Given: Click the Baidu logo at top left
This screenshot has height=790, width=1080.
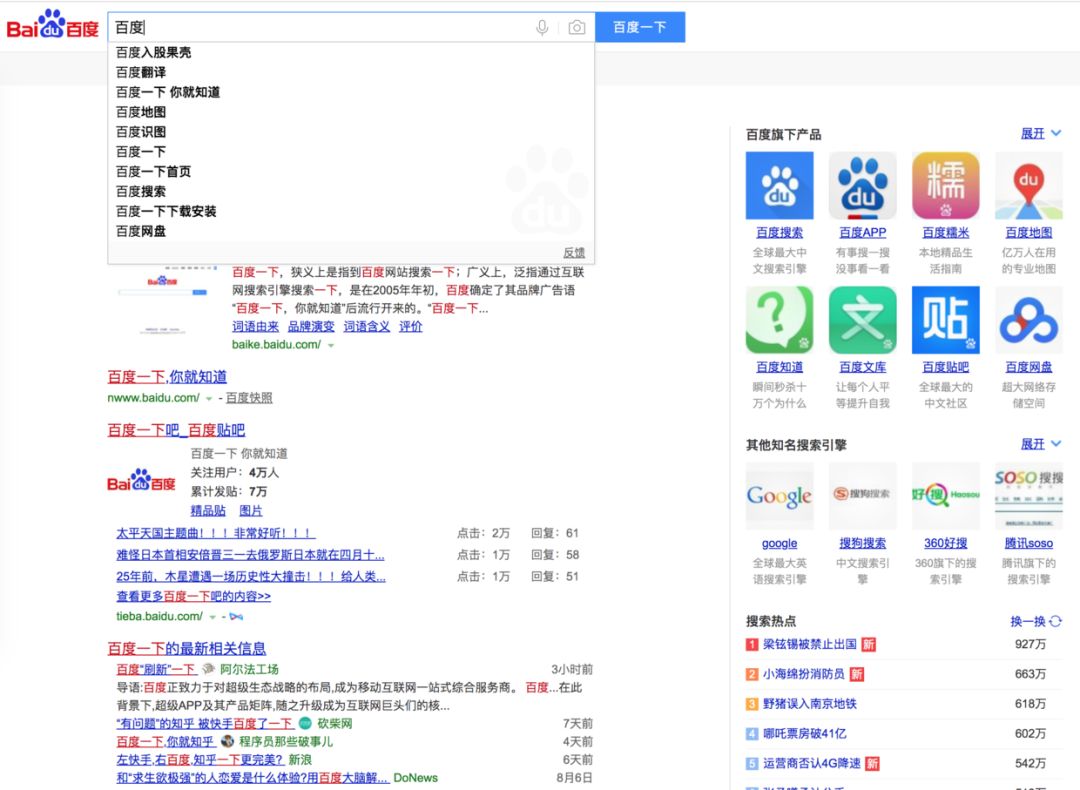Looking at the screenshot, I should pos(52,25).
